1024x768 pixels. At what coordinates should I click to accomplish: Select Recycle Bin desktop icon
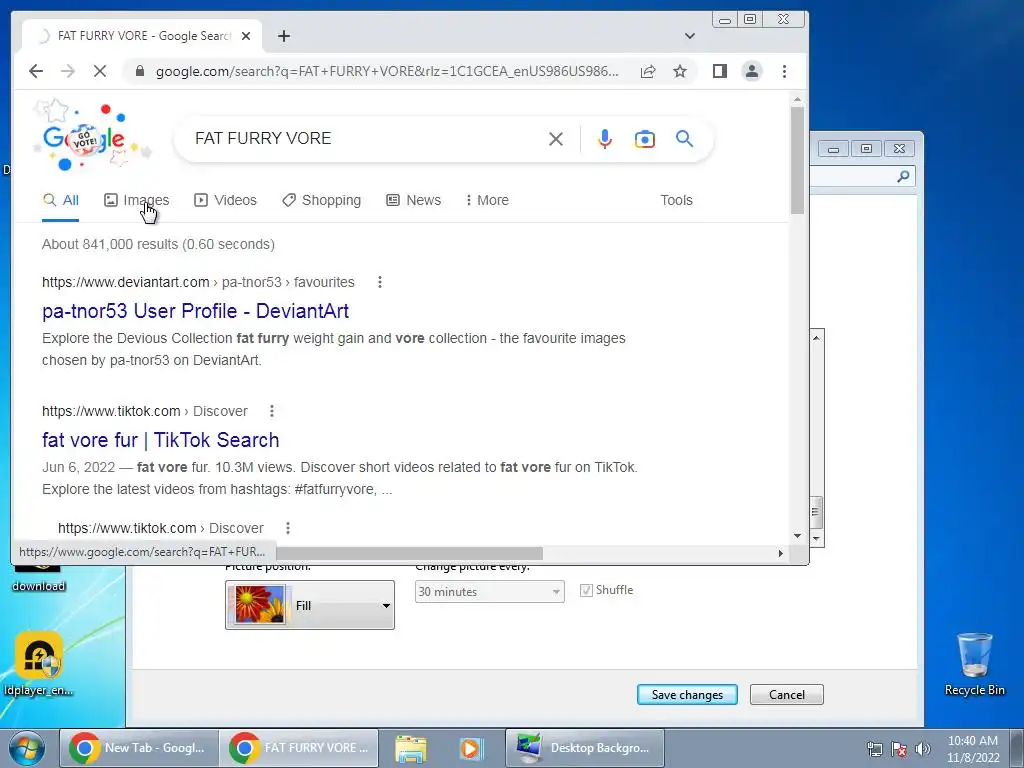[x=974, y=664]
